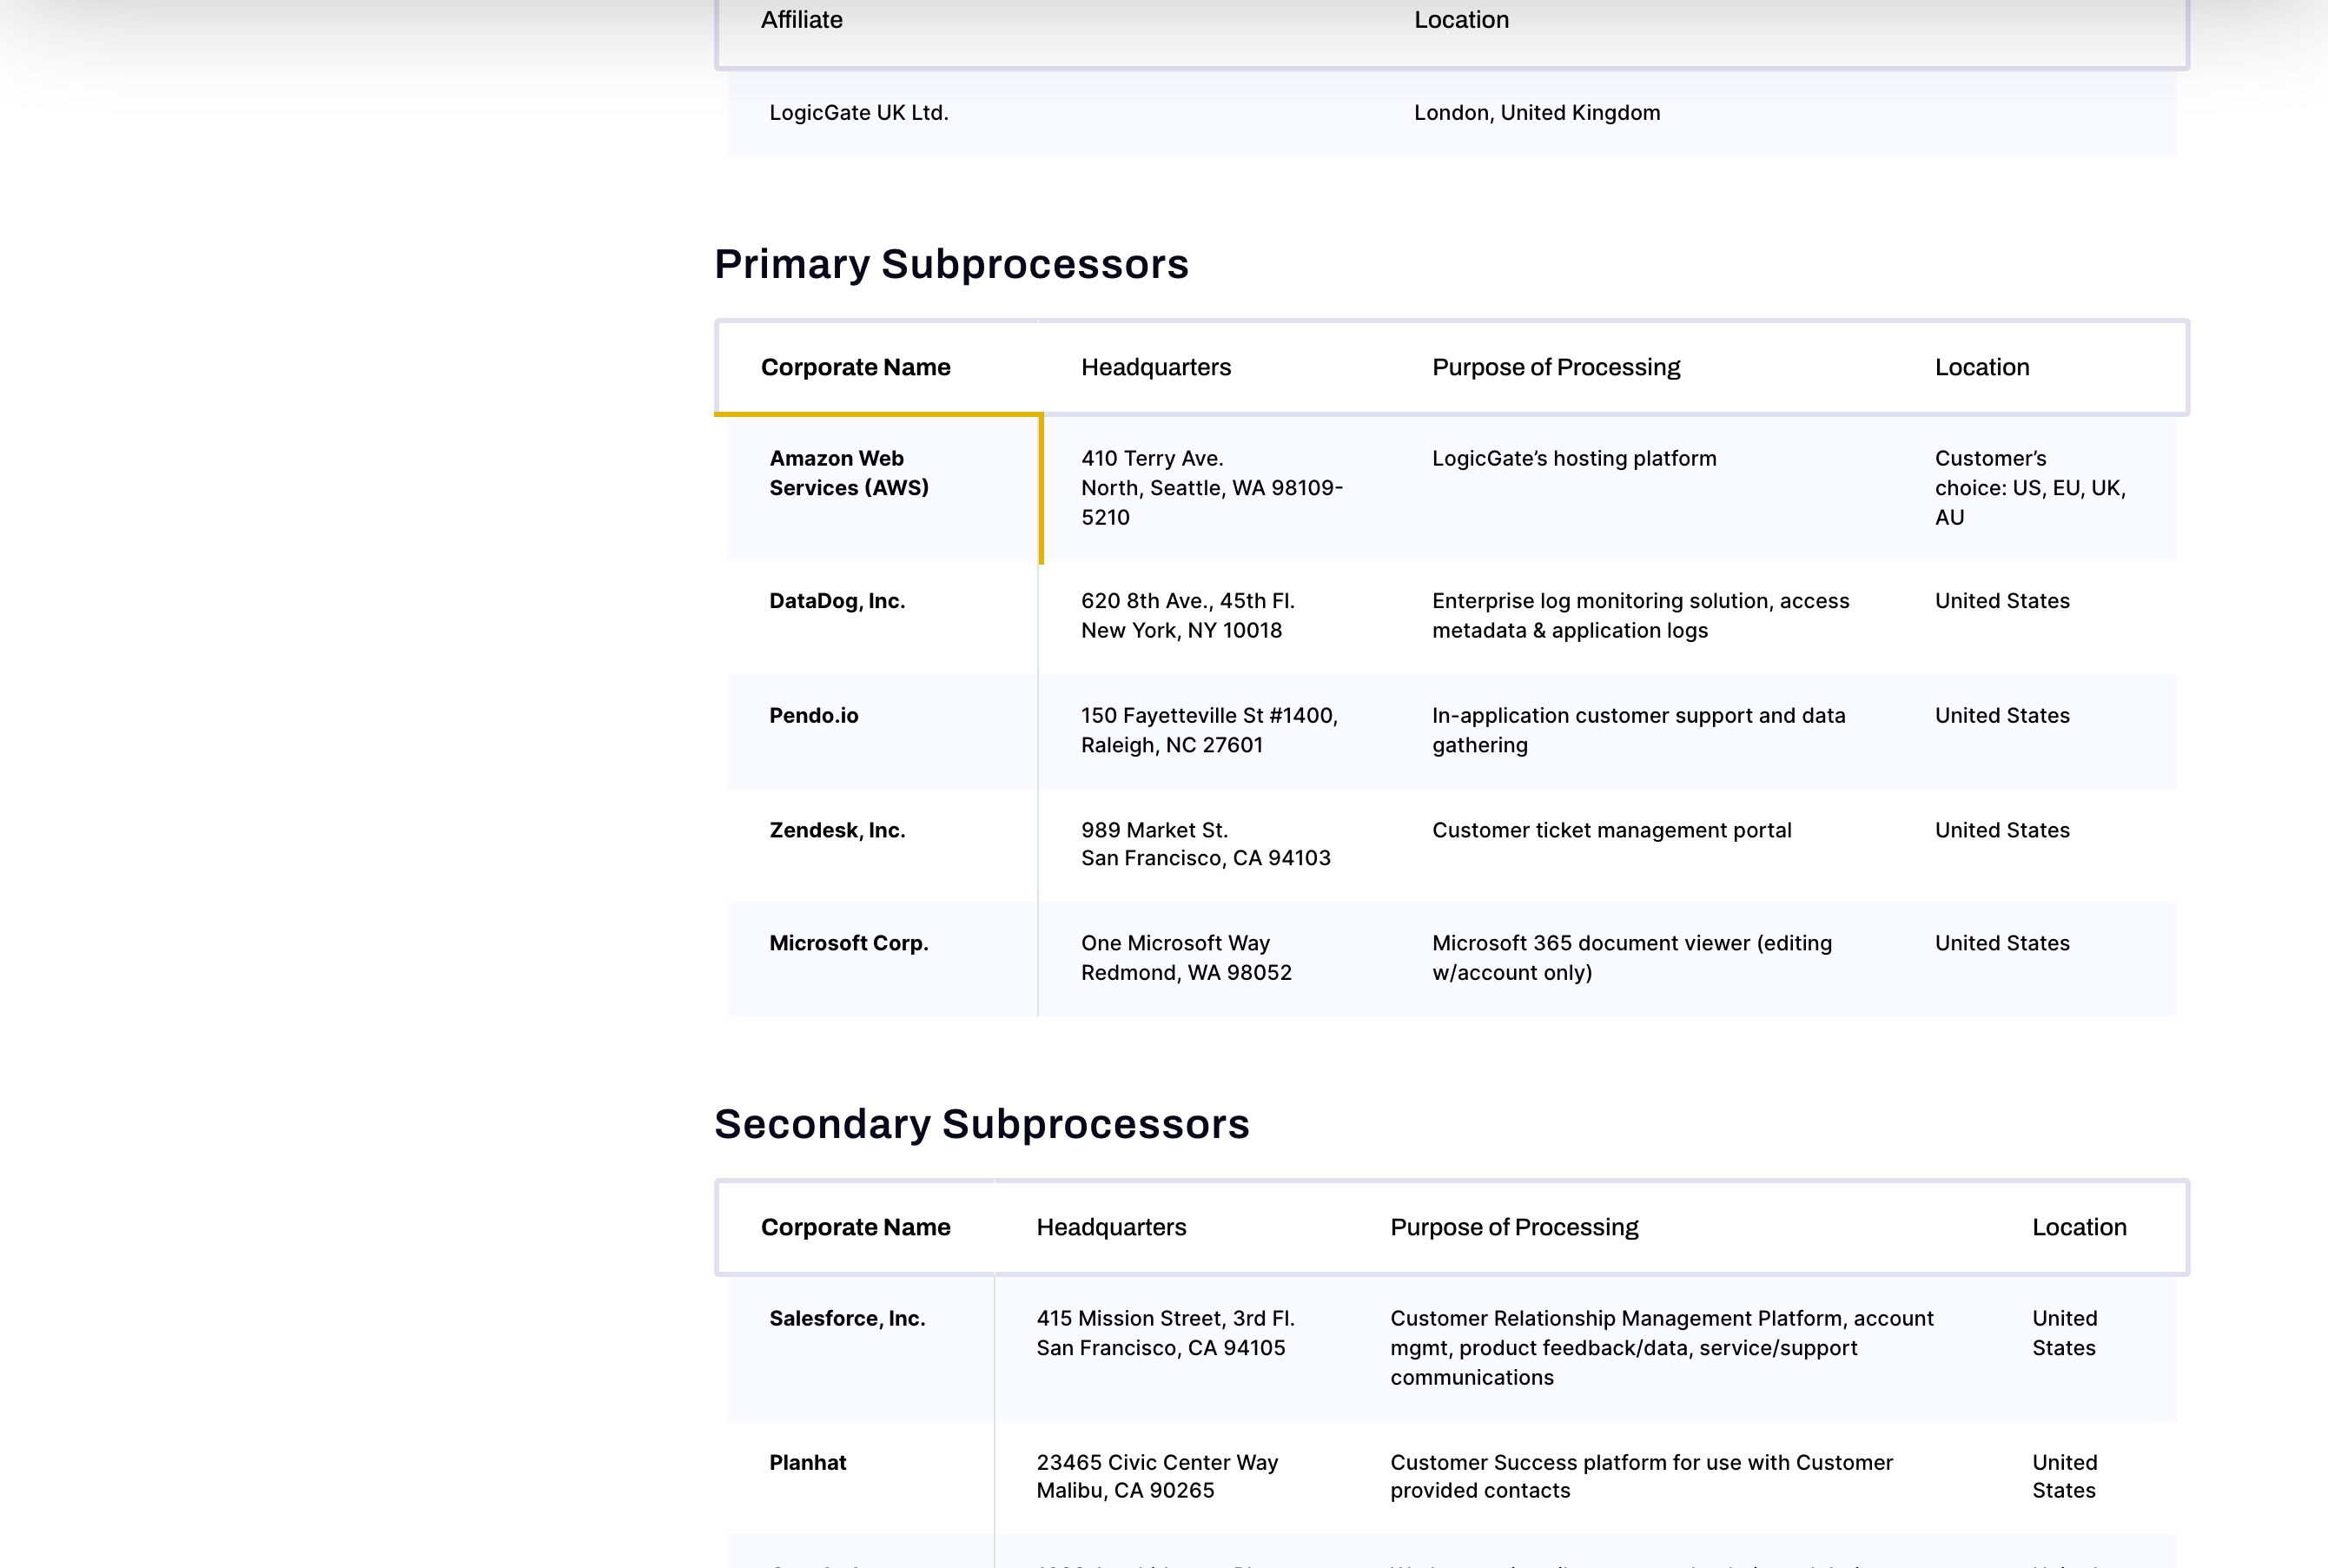The height and width of the screenshot is (1568, 2328).
Task: Click the '989 Market St.' address
Action: point(1206,844)
